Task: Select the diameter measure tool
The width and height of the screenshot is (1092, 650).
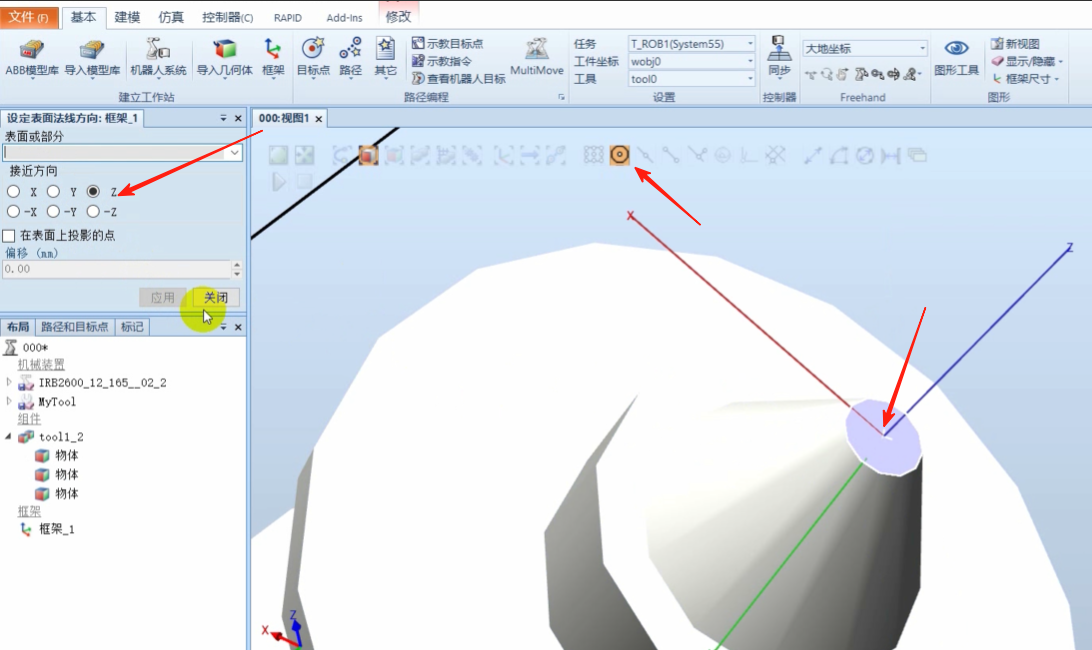Action: coord(864,155)
